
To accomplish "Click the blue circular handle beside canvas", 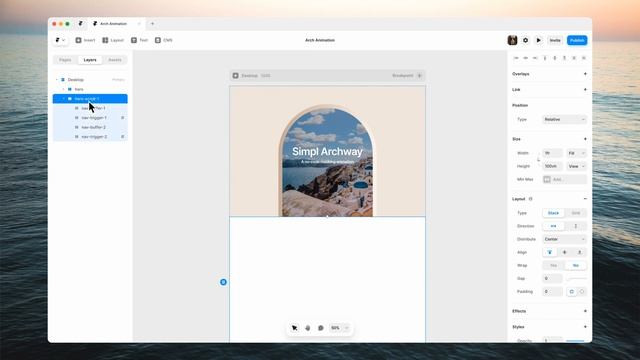I will (223, 282).
